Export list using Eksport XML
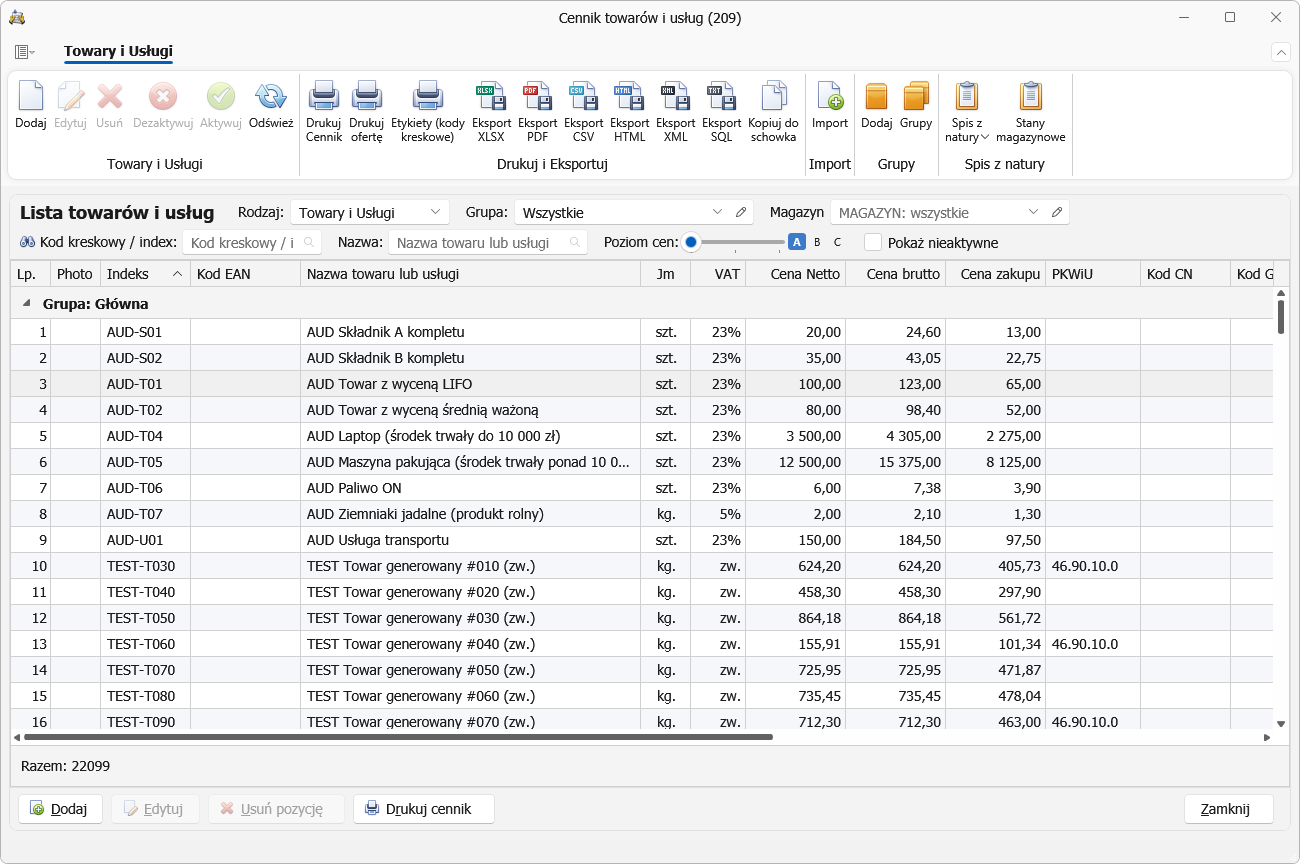The image size is (1300, 864). (x=676, y=97)
